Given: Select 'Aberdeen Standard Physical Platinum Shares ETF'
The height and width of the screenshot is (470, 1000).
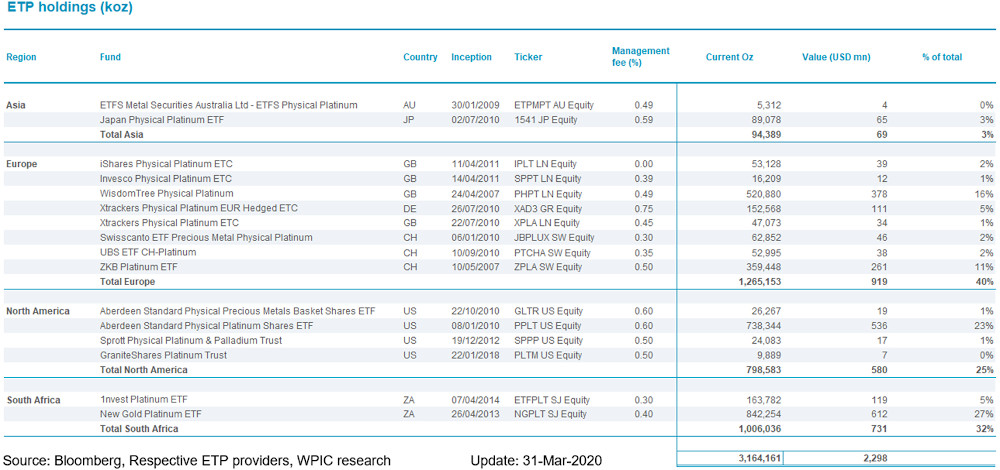Looking at the screenshot, I should pos(207,326).
